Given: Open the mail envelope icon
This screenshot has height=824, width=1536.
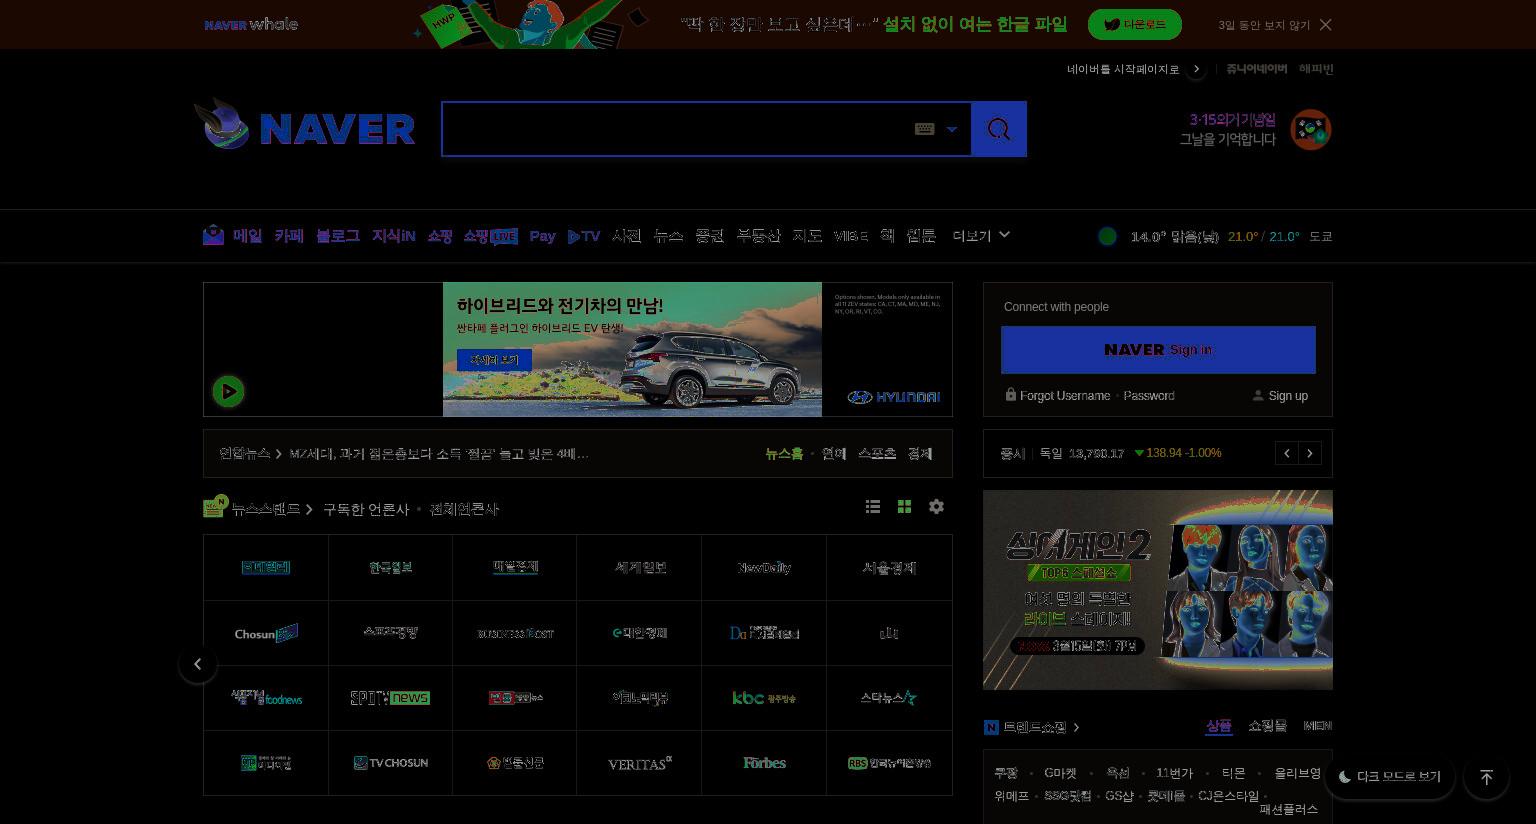Looking at the screenshot, I should pos(213,235).
